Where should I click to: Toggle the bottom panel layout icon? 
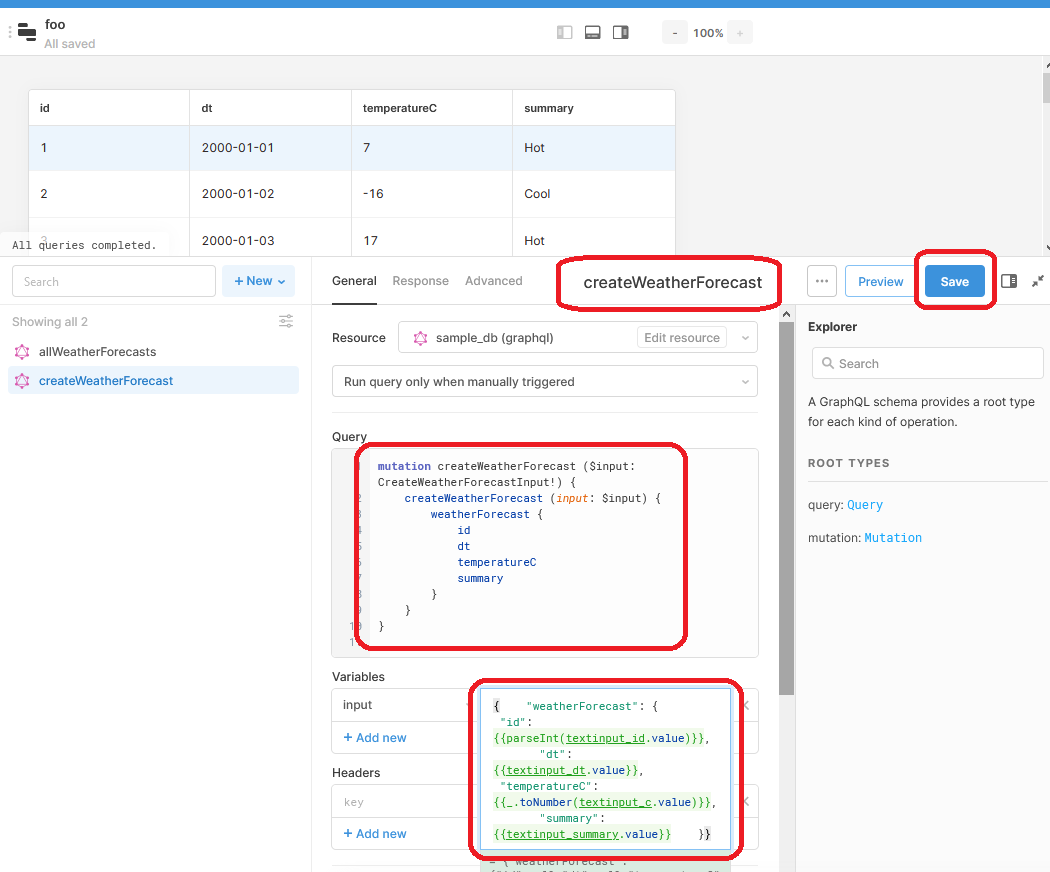(x=593, y=32)
